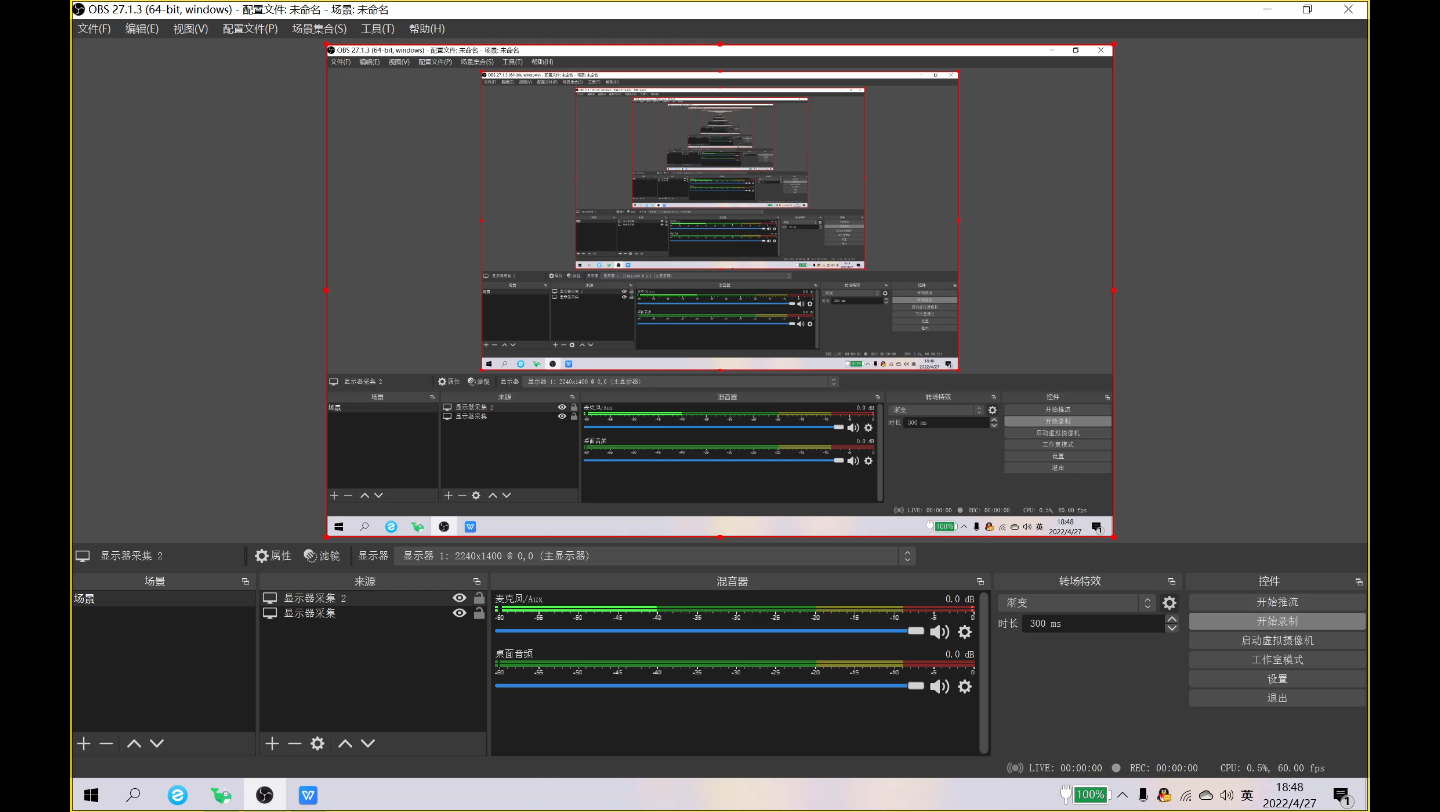1440x812 pixels.
Task: Open the blue W app in the taskbar
Action: (308, 796)
